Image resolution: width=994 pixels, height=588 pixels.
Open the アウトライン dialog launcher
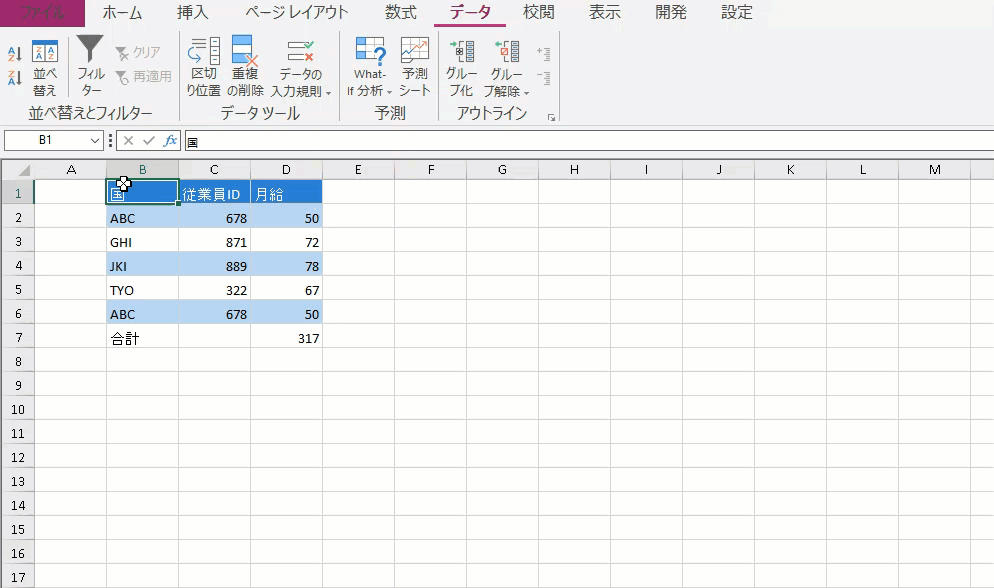click(x=551, y=118)
